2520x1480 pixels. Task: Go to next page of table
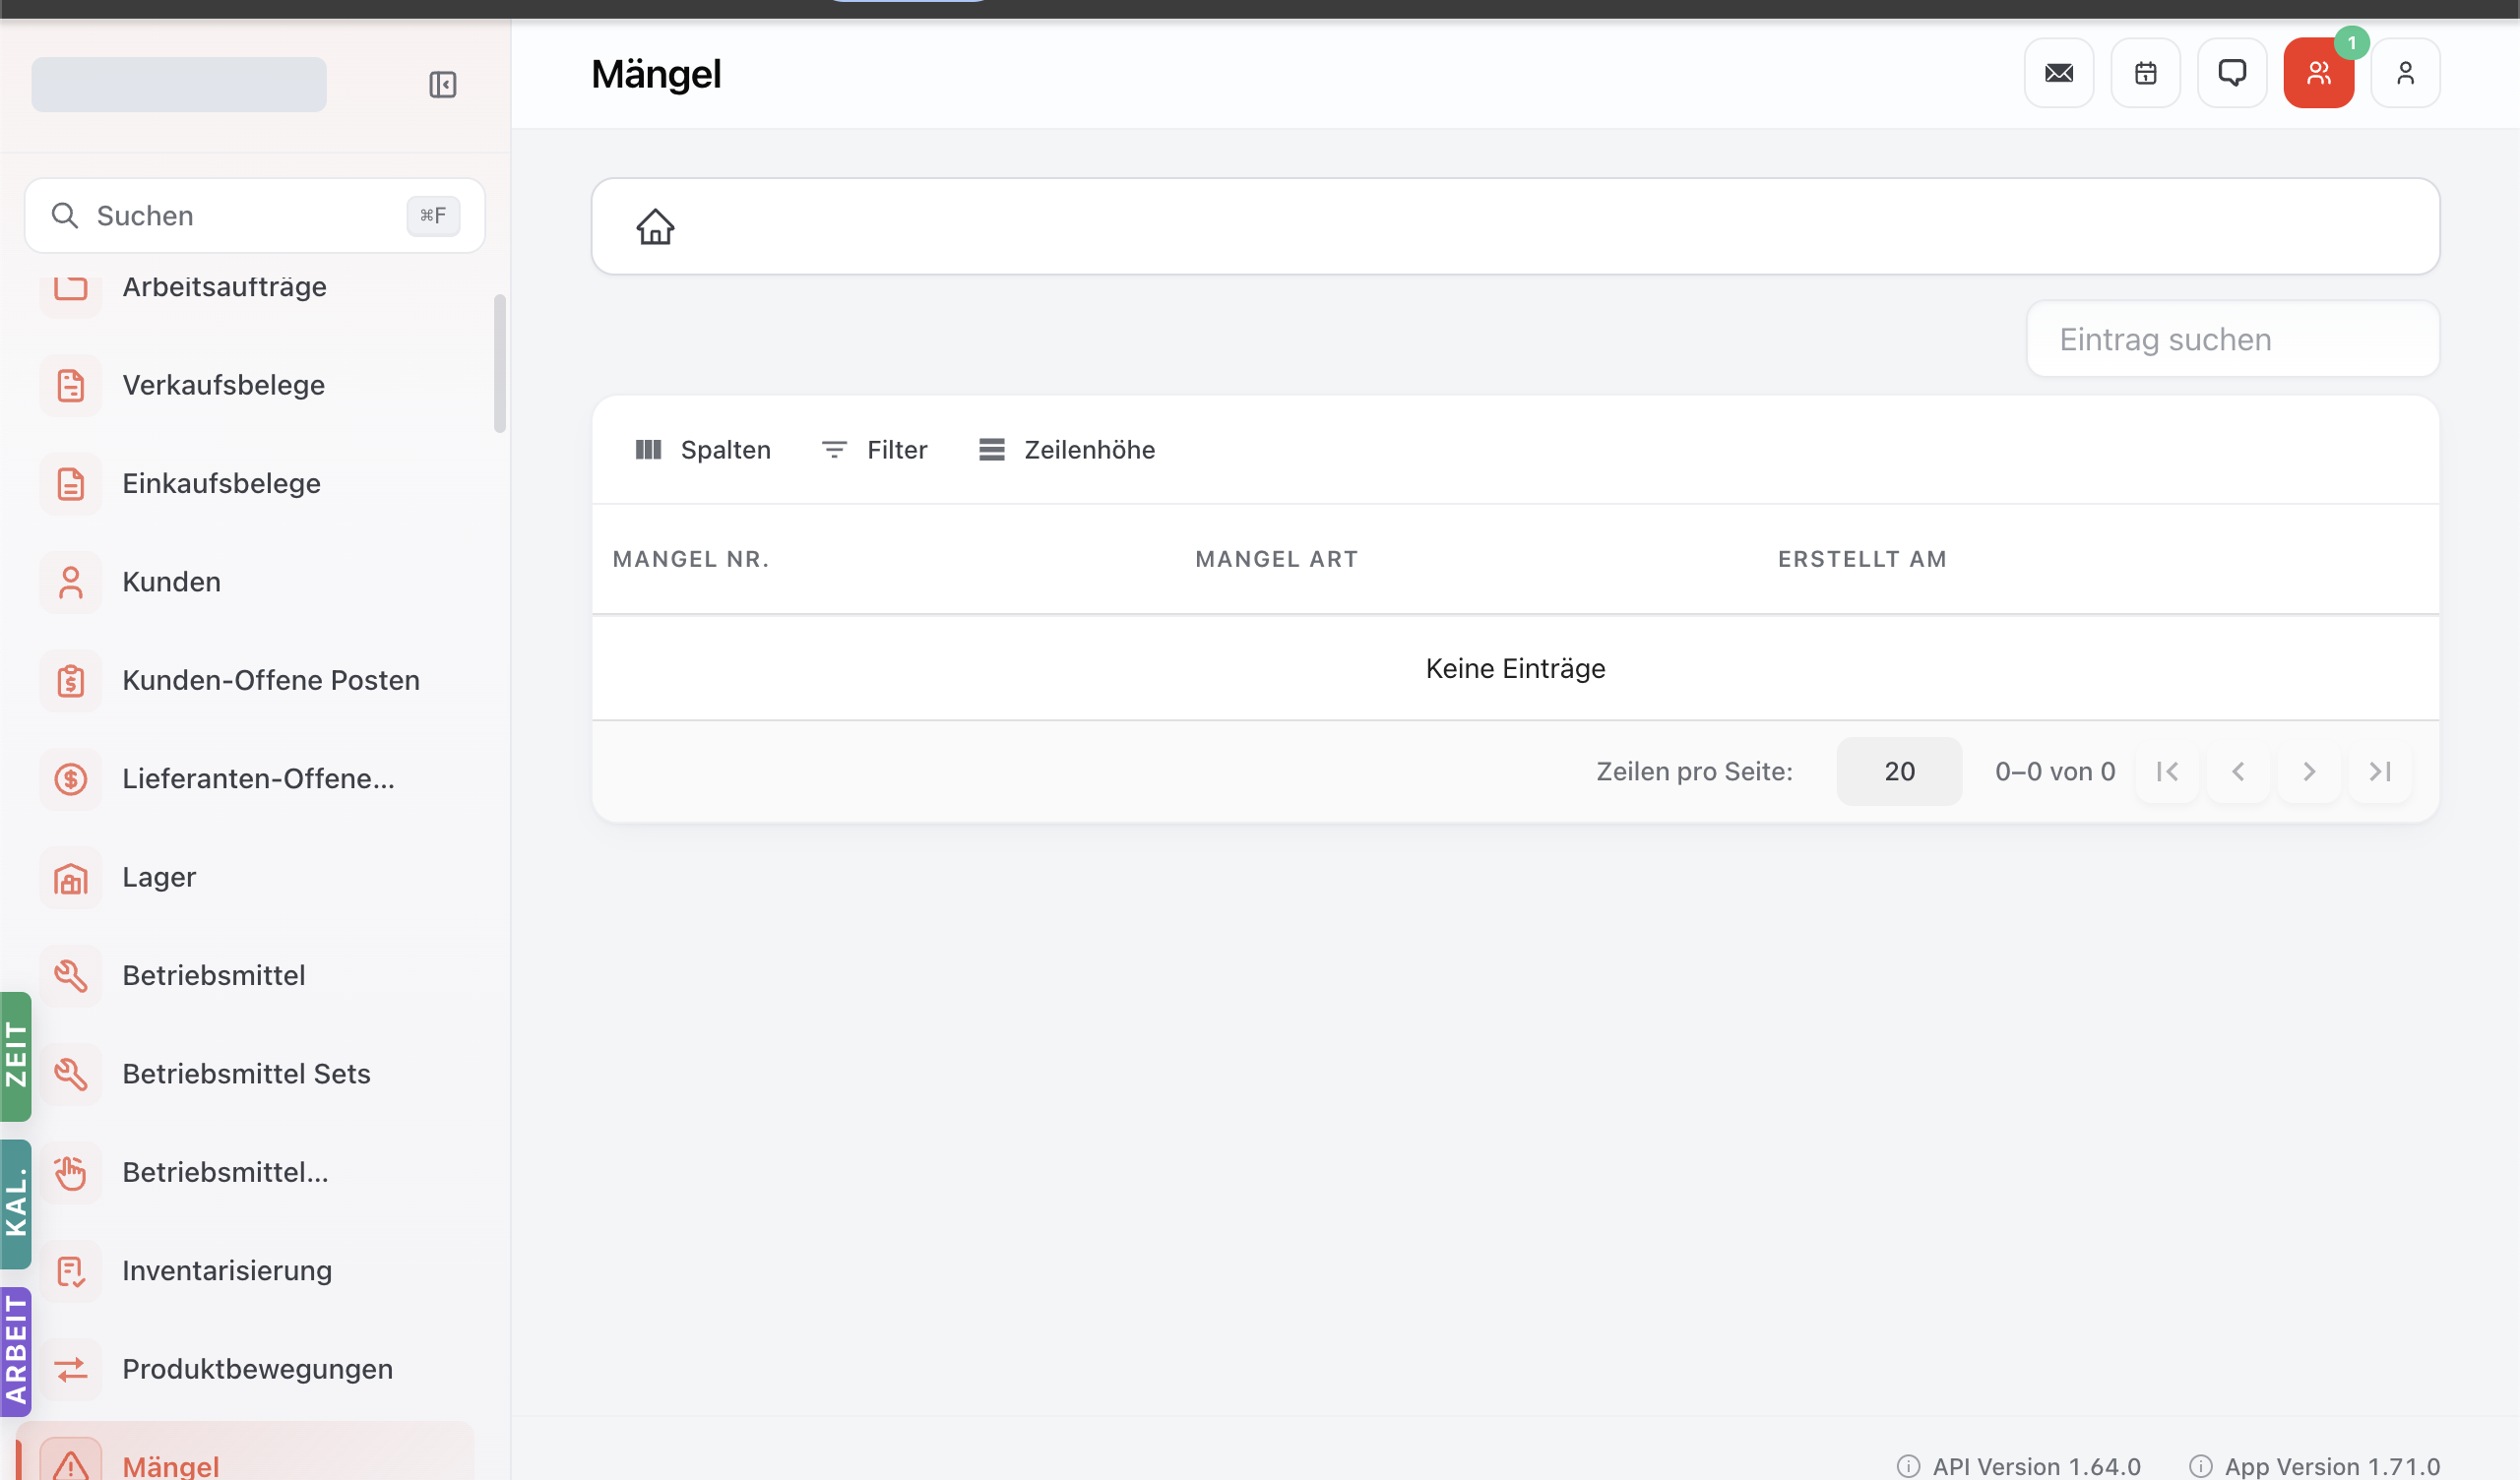pos(2309,772)
